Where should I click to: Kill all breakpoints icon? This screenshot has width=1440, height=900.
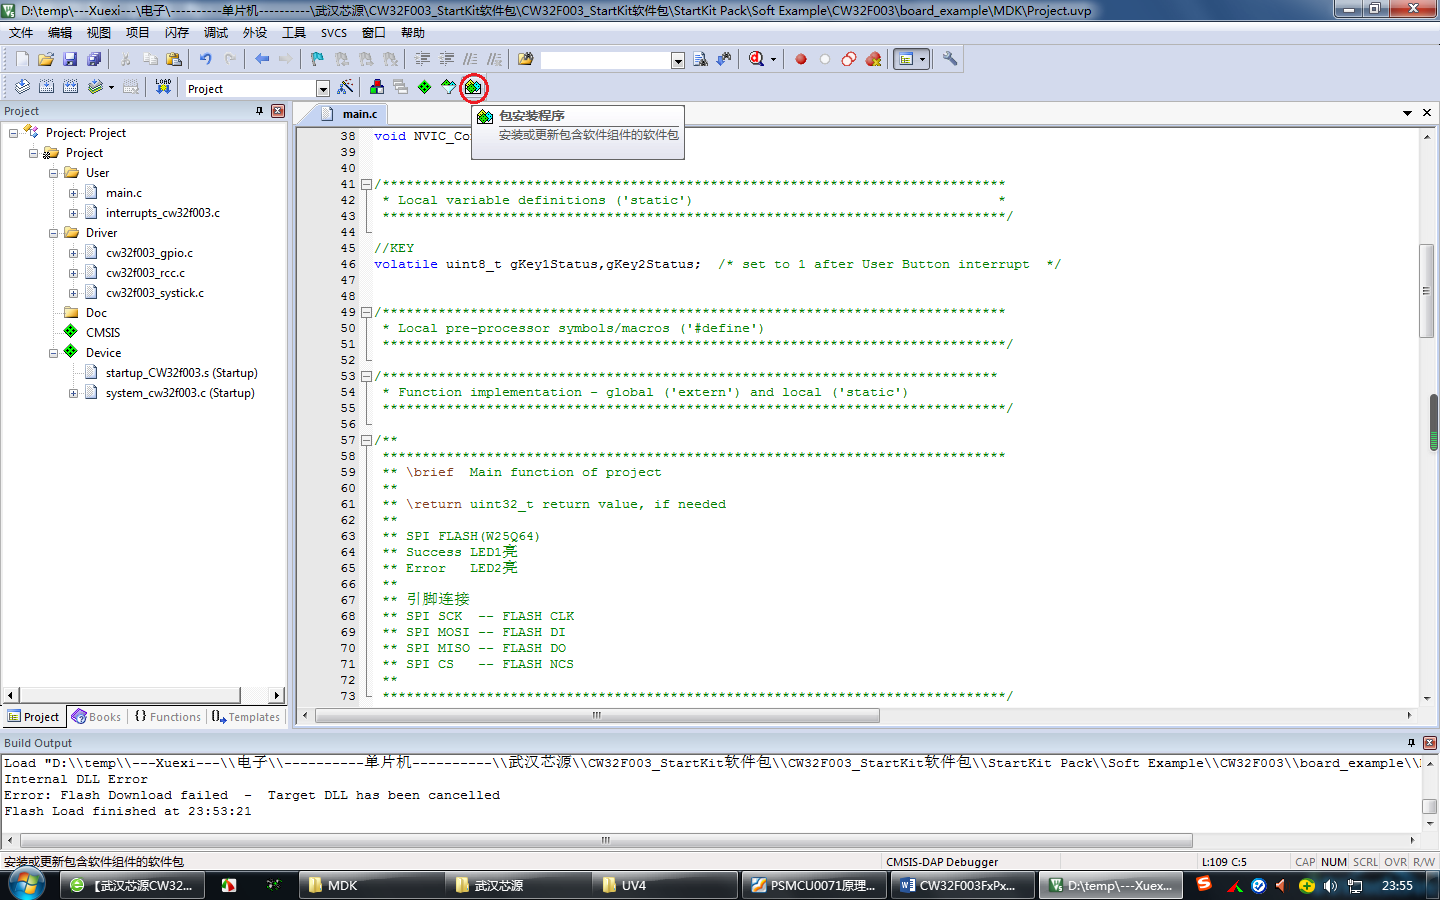pyautogui.click(x=874, y=59)
